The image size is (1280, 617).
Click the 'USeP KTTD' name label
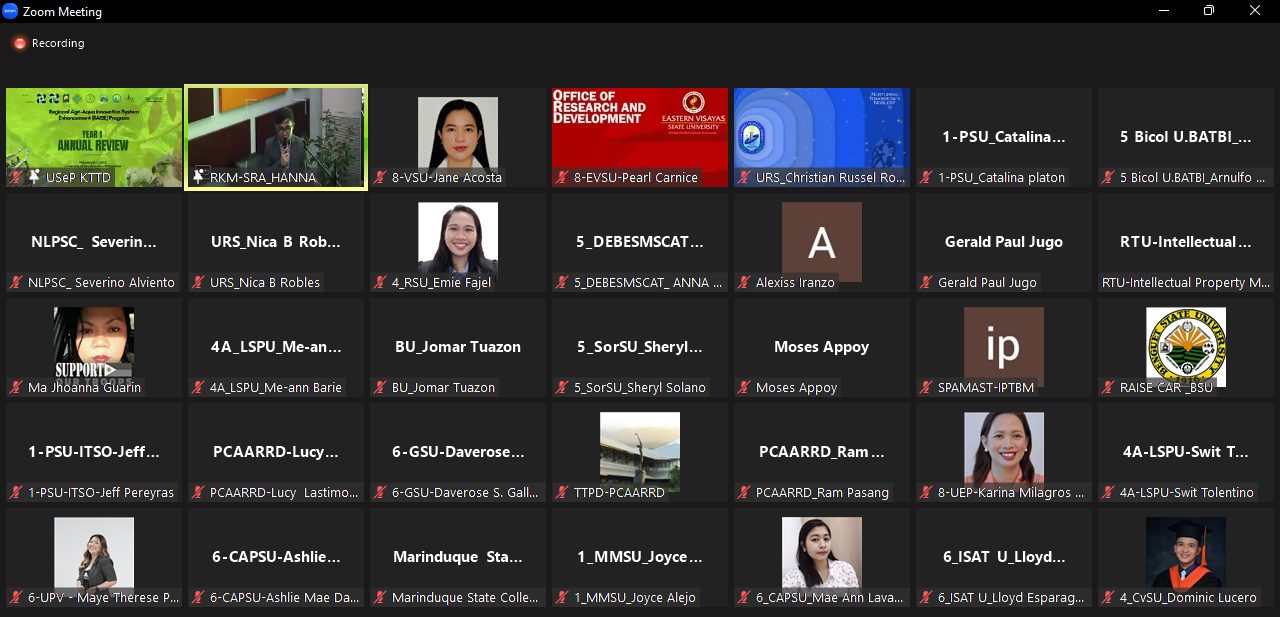click(78, 178)
